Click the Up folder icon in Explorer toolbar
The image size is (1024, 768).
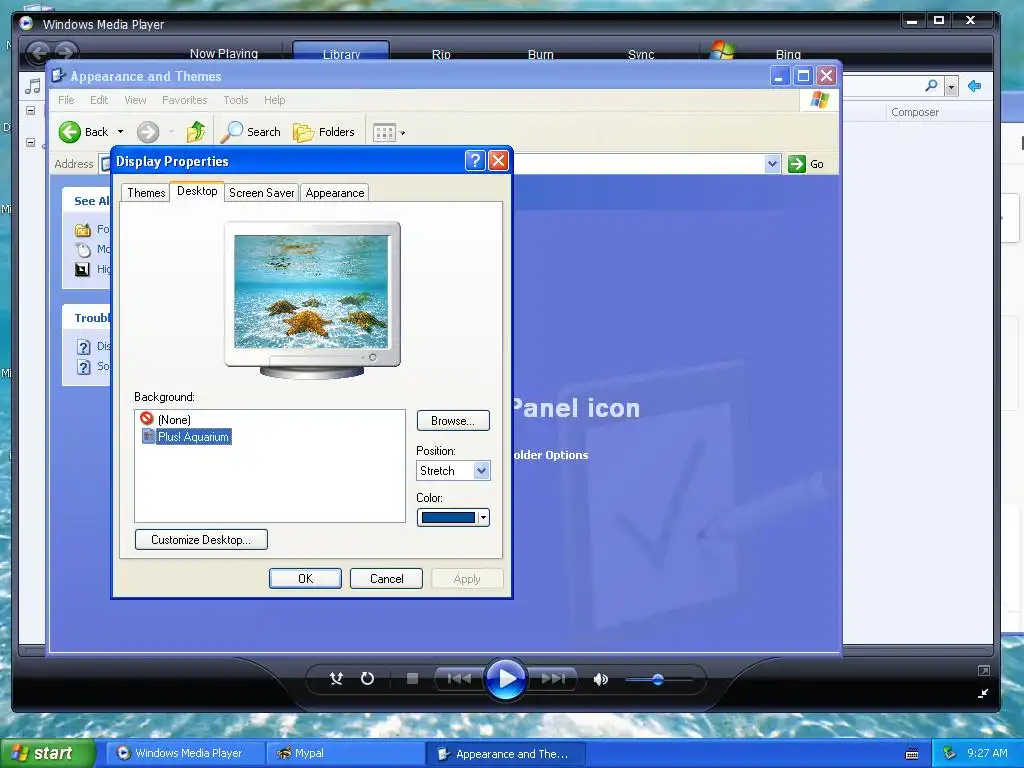(195, 132)
